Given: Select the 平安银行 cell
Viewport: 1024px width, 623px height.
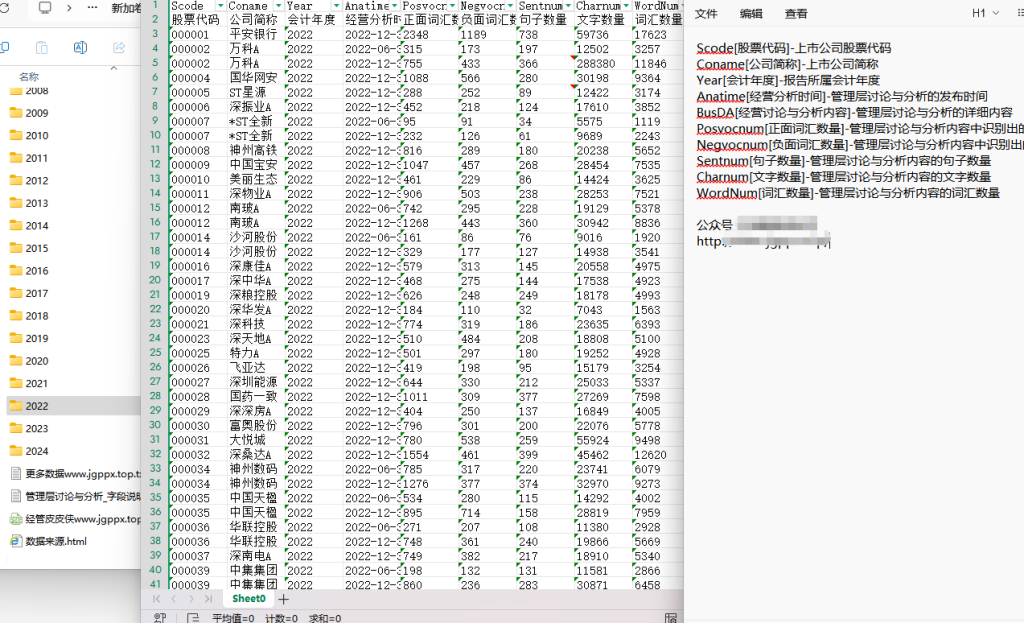Looking at the screenshot, I should pos(255,34).
